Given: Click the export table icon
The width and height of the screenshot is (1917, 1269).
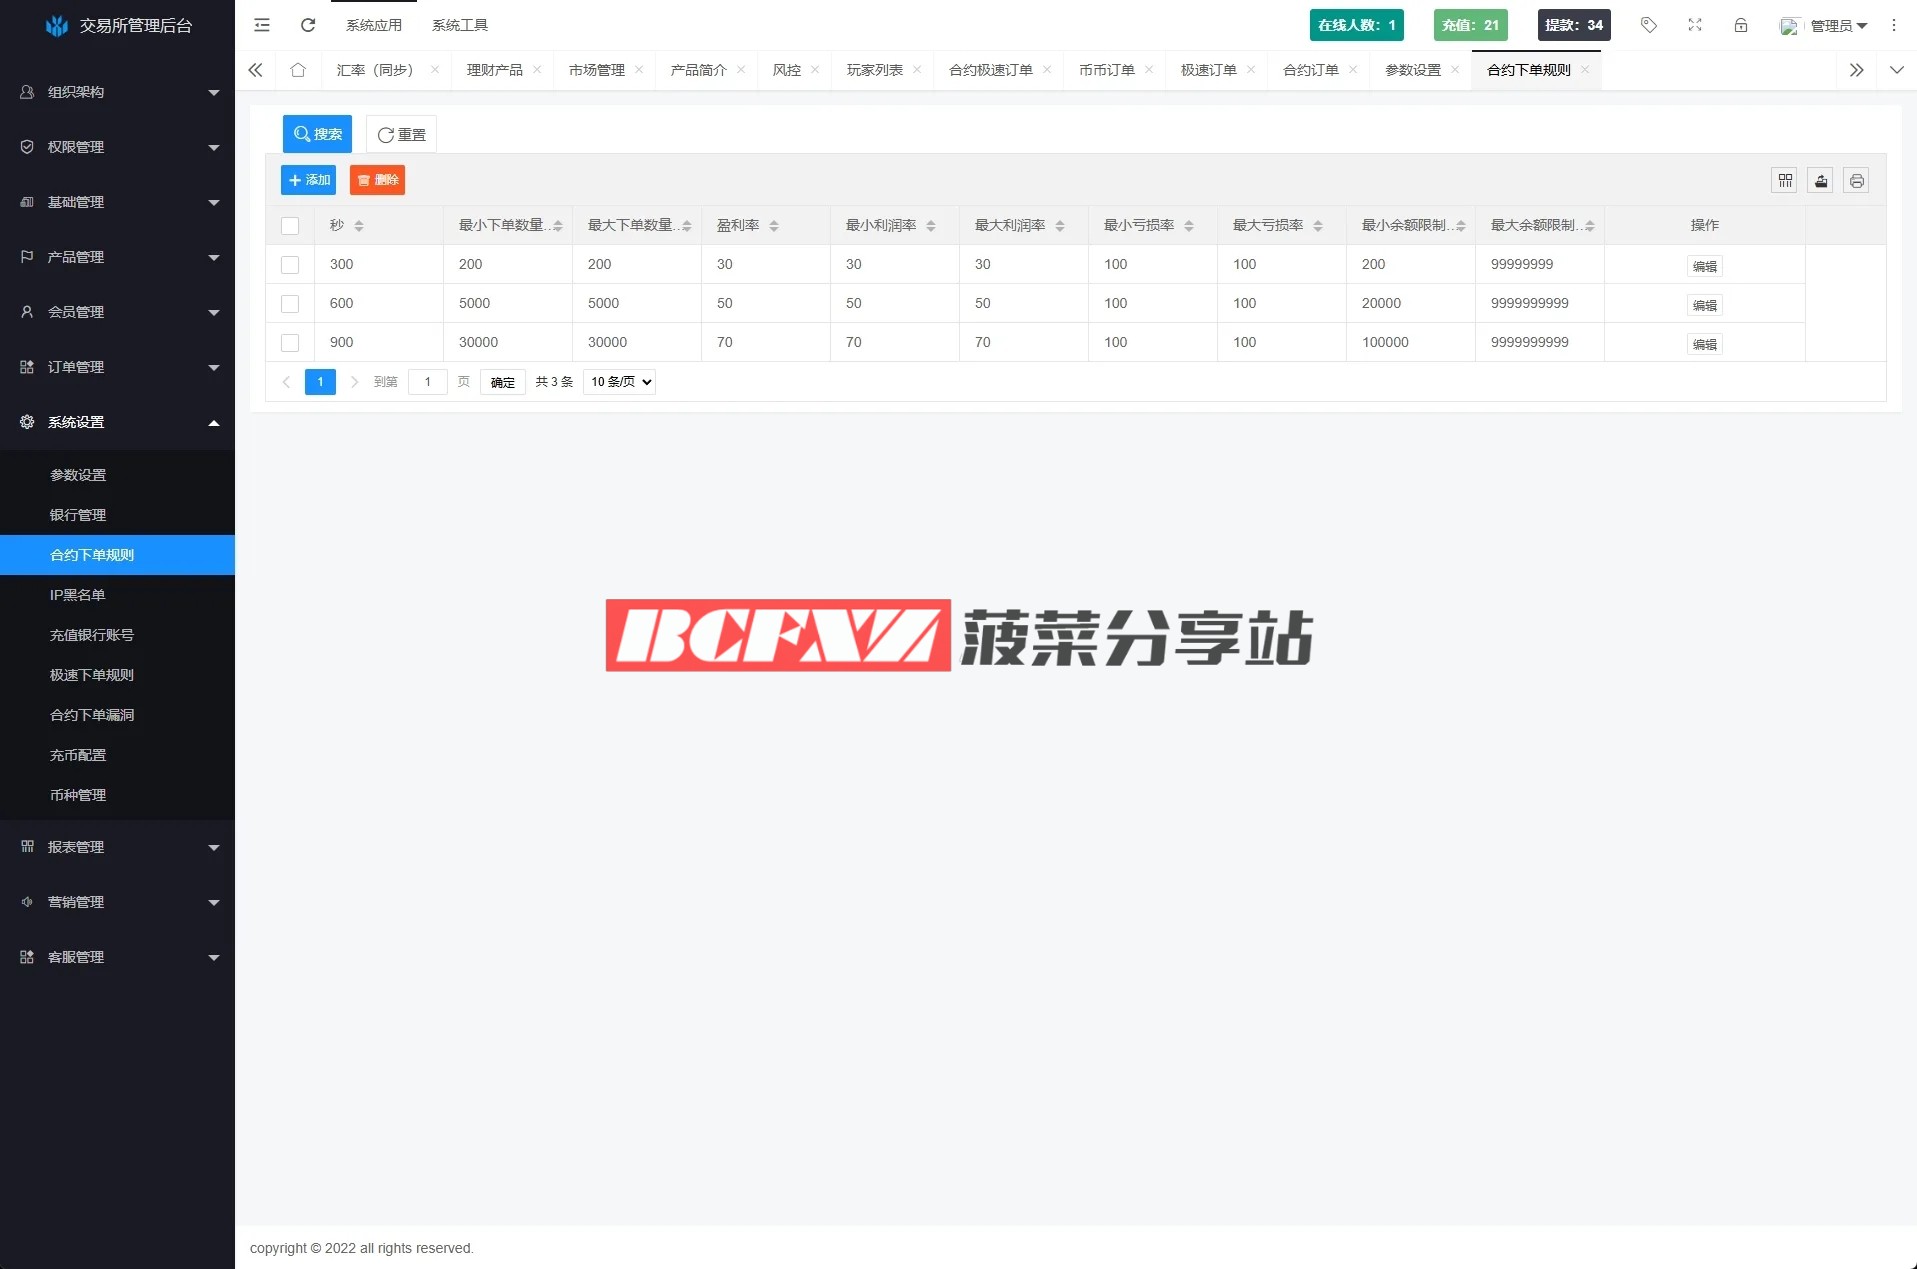Looking at the screenshot, I should tap(1821, 181).
